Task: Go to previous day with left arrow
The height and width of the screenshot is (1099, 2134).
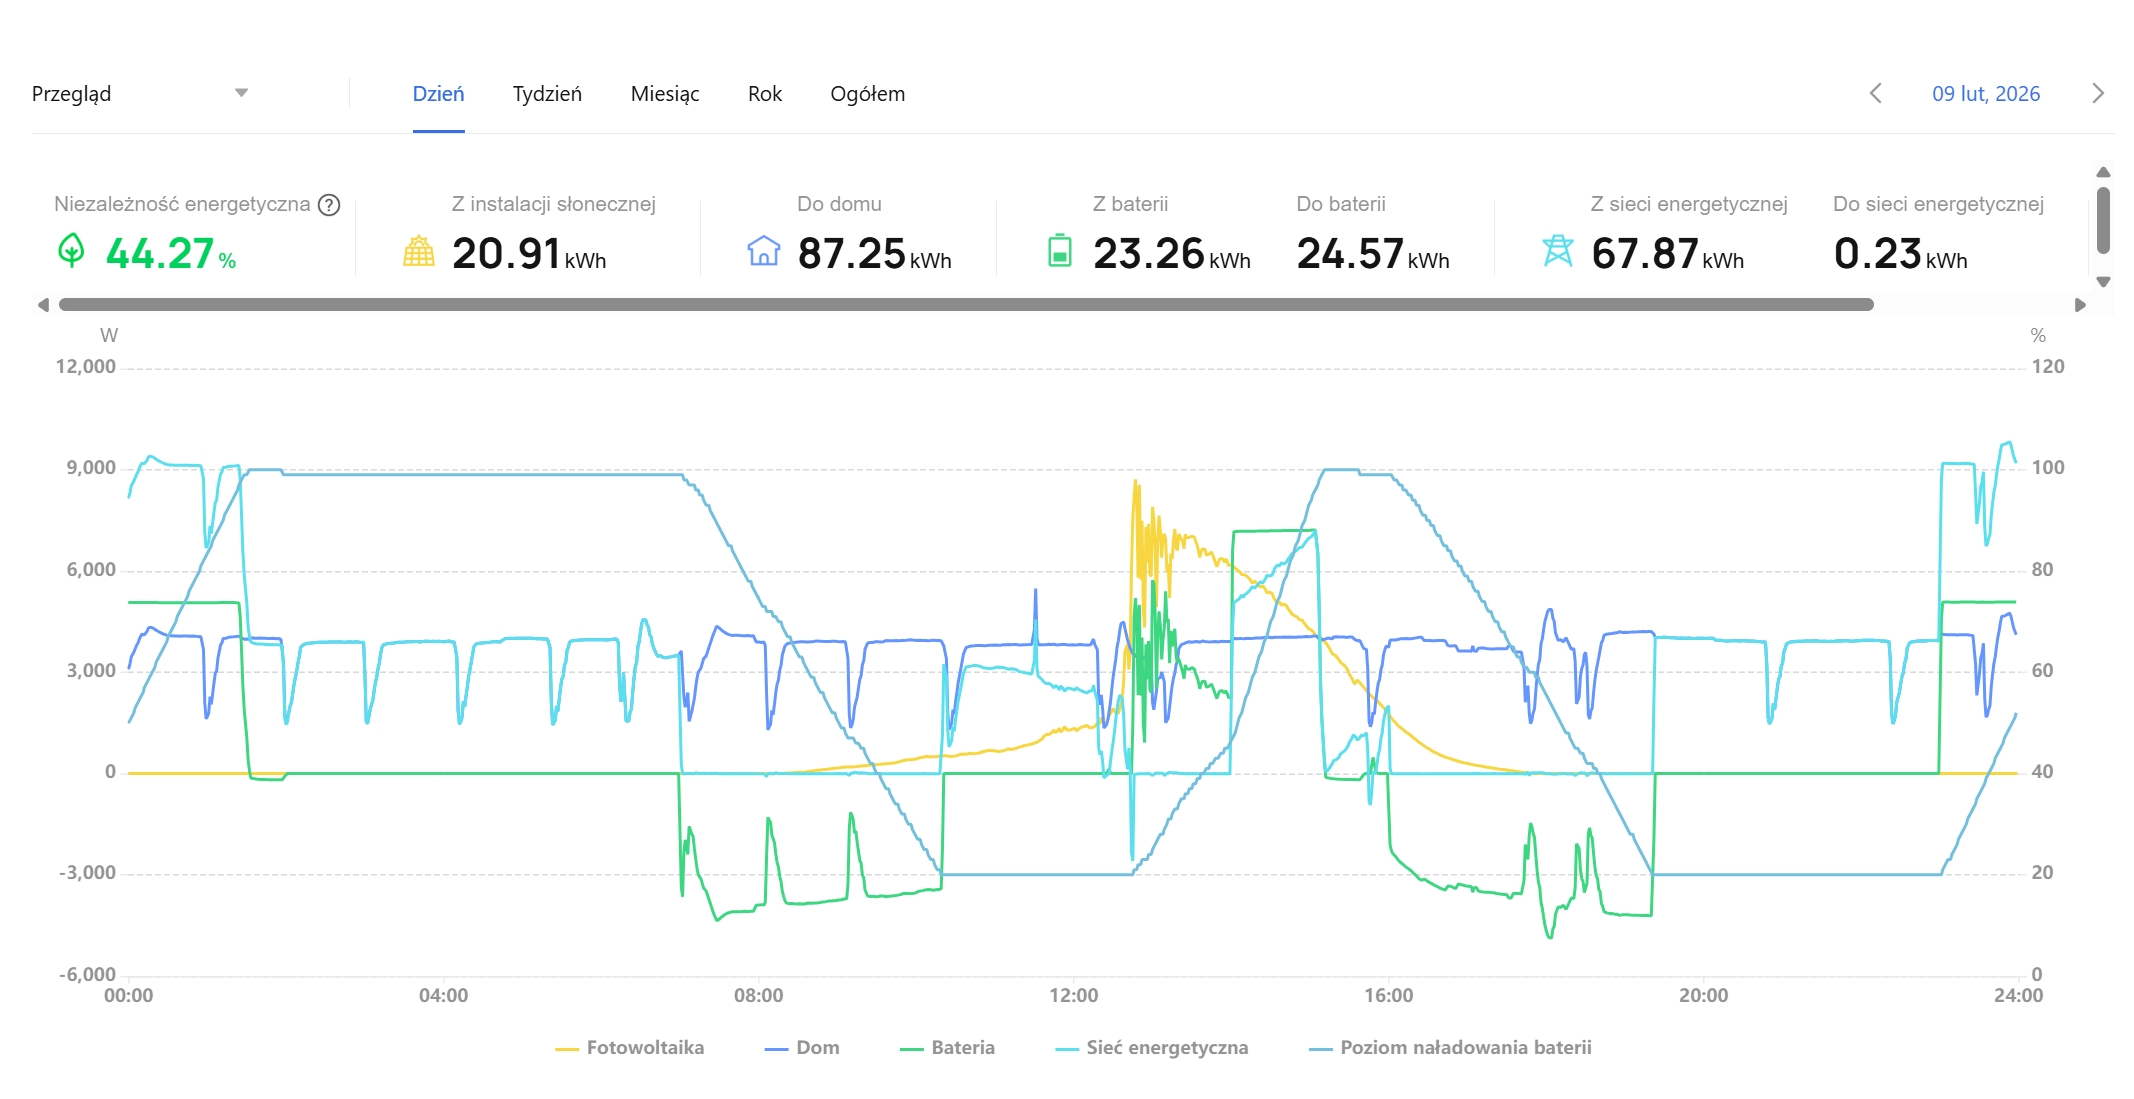Action: point(1876,94)
